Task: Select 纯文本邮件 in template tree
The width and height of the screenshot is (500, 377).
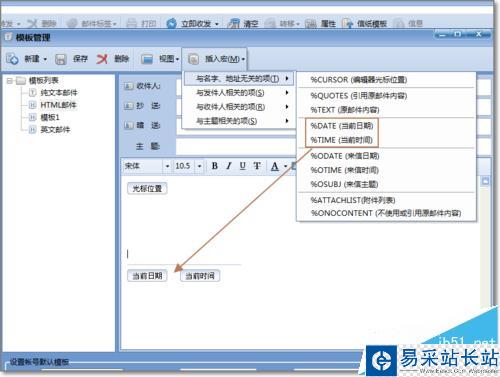Action: [x=59, y=92]
